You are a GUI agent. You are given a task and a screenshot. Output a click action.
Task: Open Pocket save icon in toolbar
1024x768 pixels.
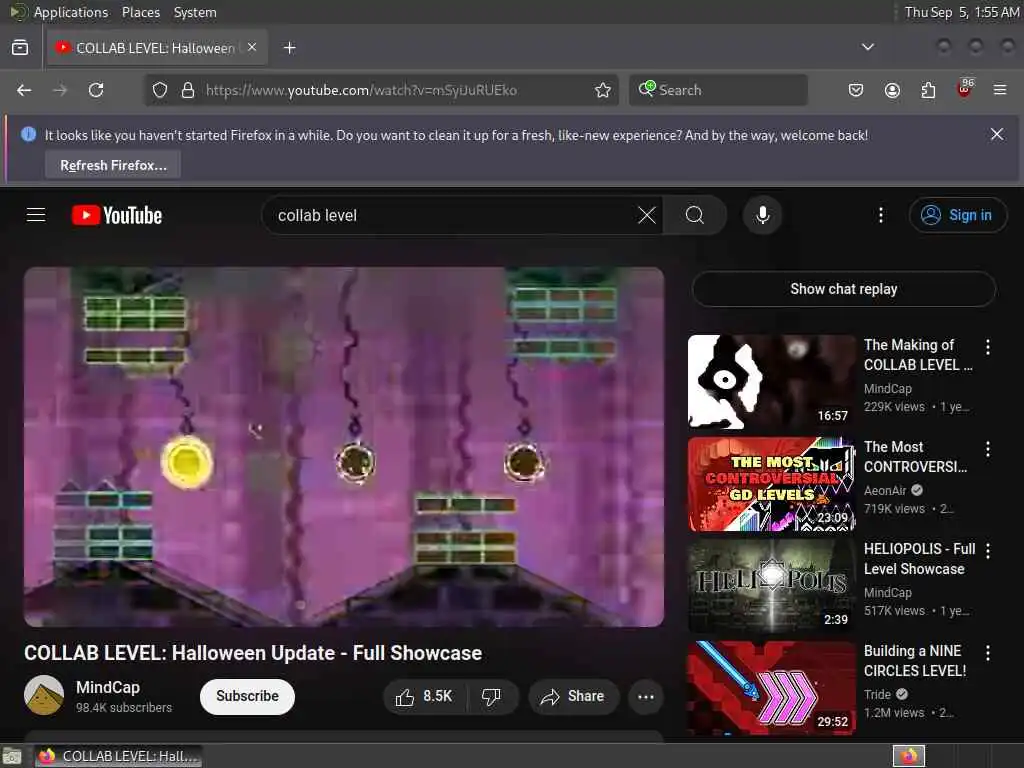click(856, 90)
